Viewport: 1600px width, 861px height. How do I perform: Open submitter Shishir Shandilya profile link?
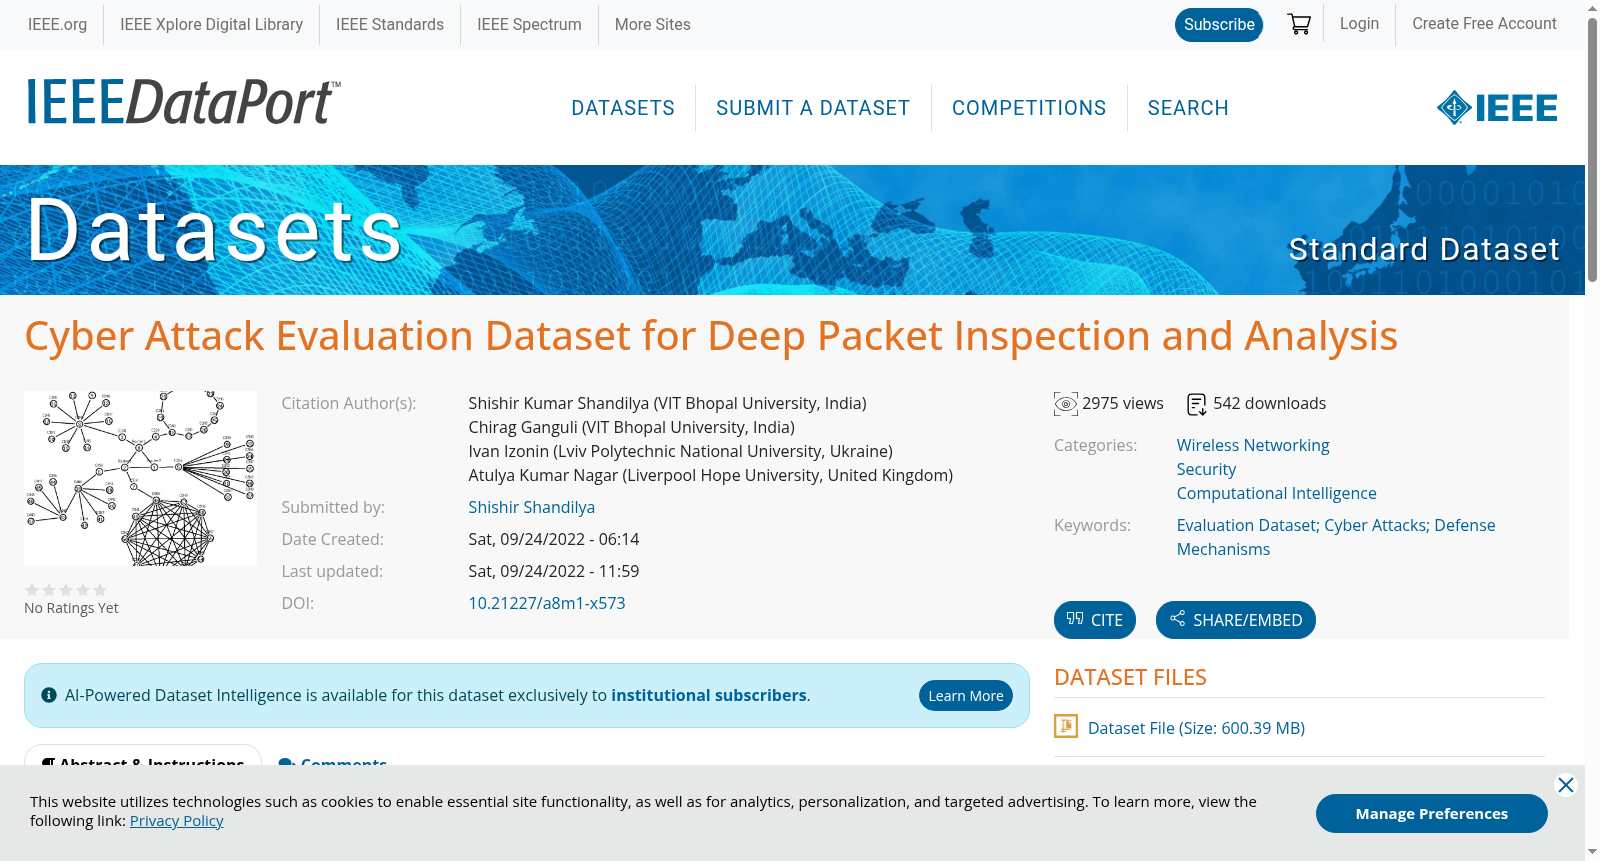[532, 508]
